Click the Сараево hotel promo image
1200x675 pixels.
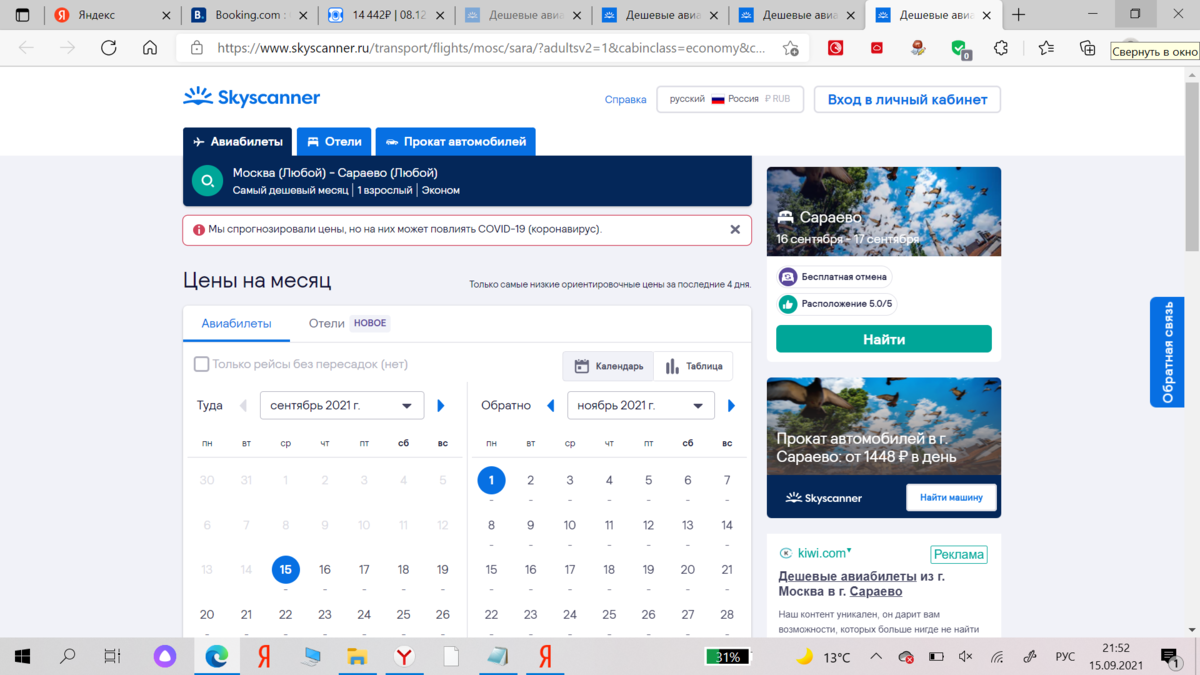tap(884, 212)
